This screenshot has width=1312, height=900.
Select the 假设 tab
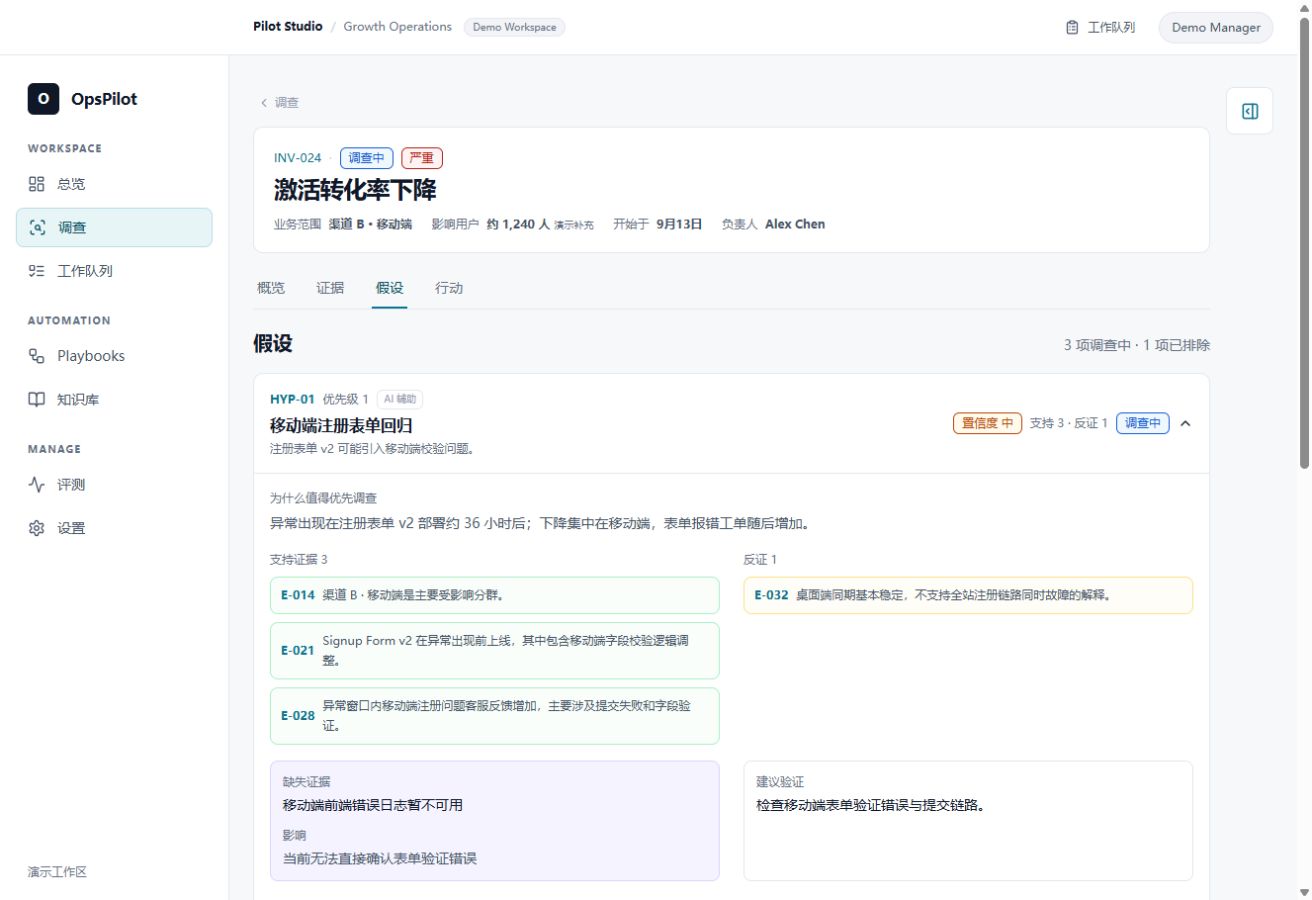tap(389, 288)
